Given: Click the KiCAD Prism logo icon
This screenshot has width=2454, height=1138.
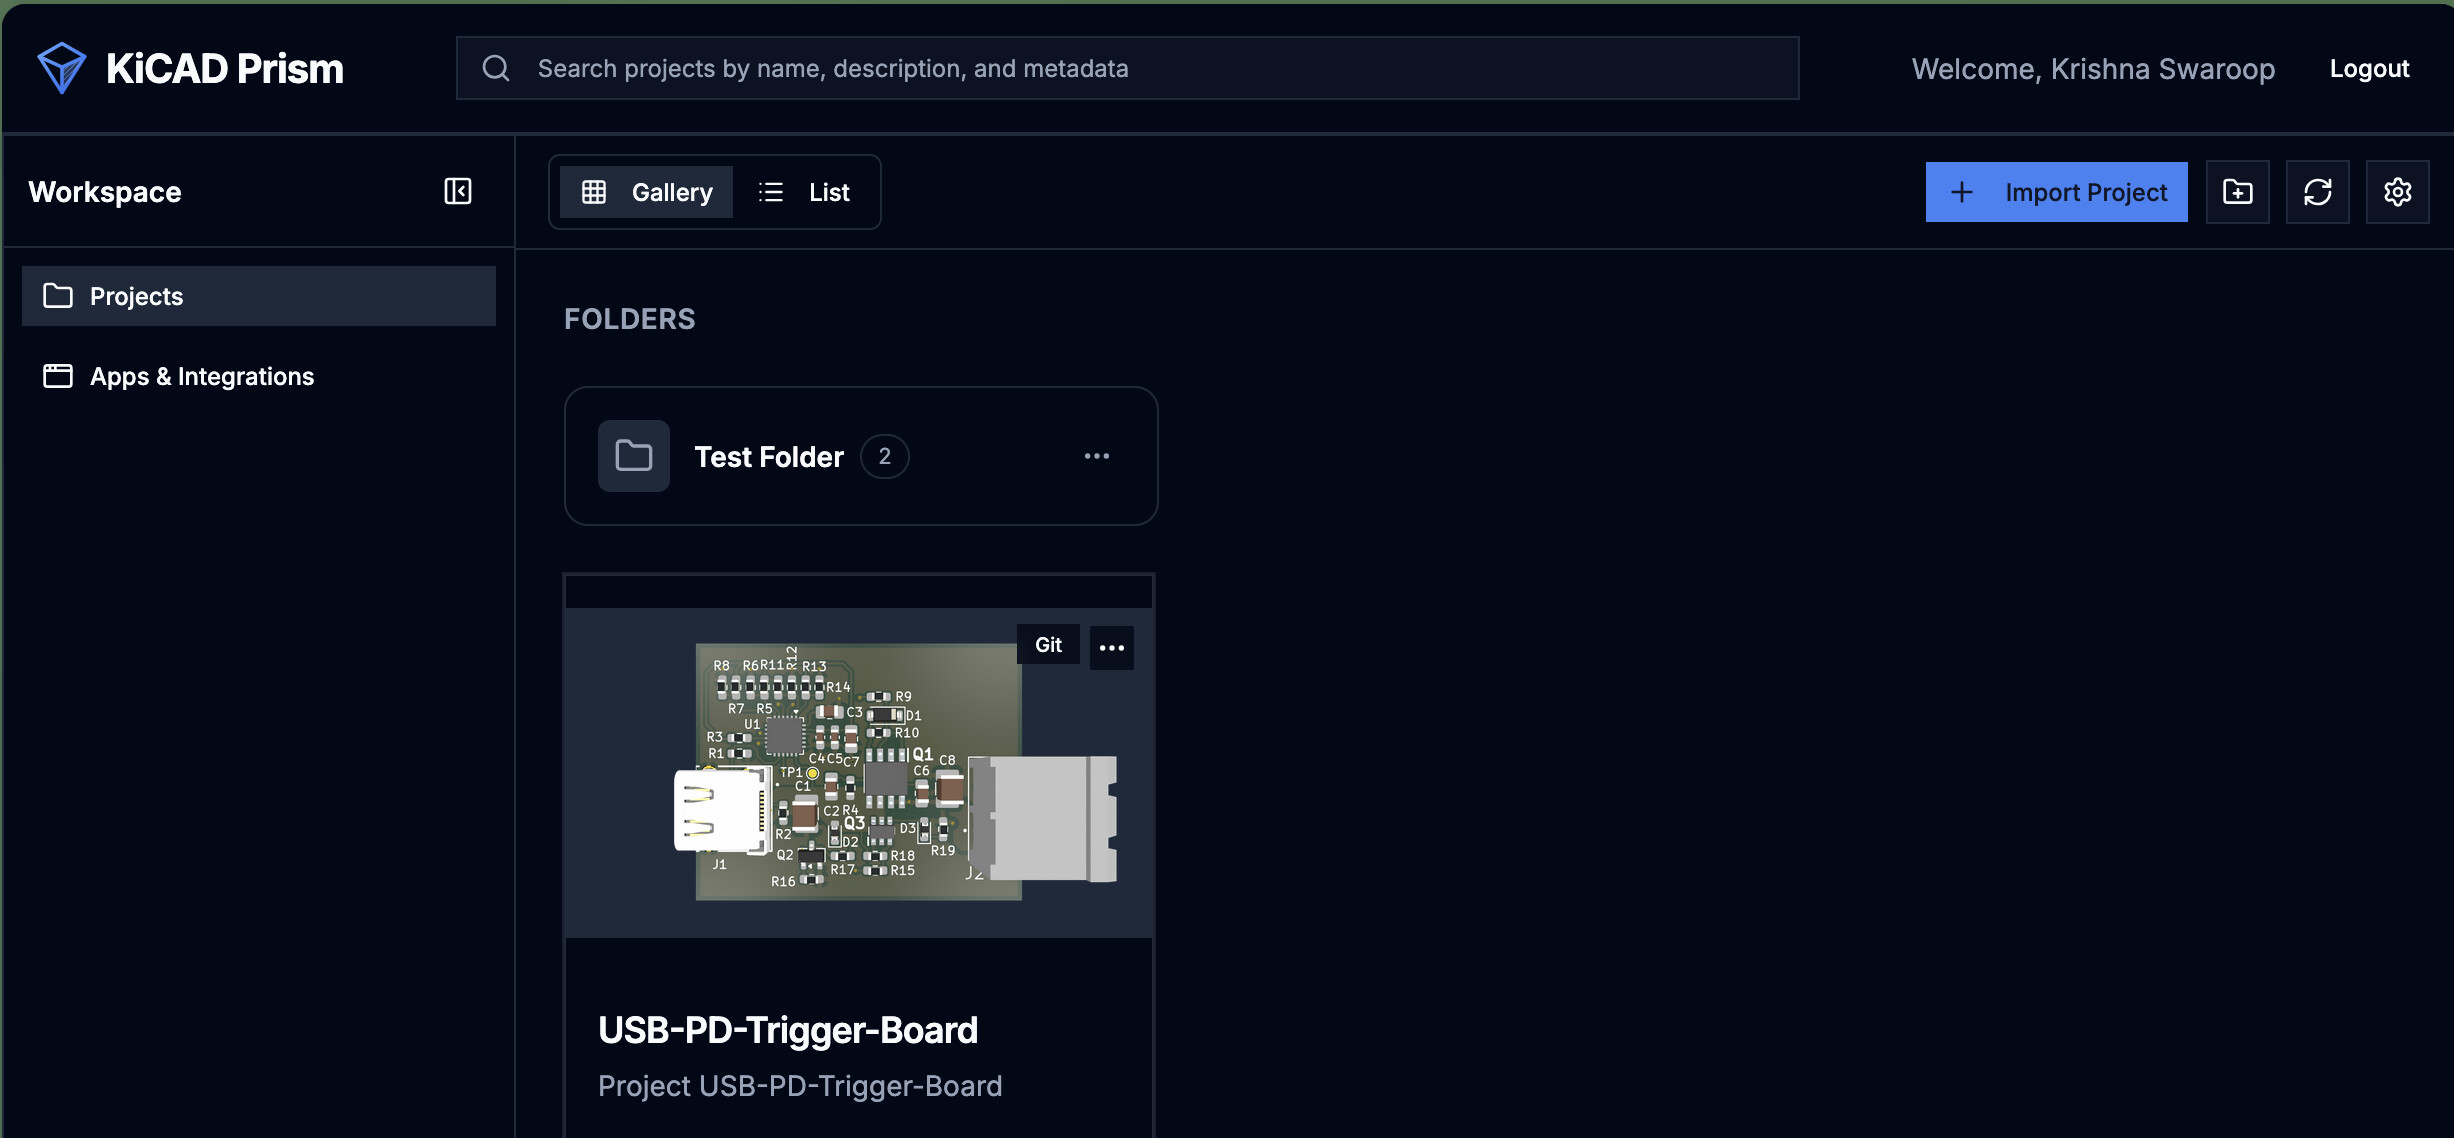Looking at the screenshot, I should (61, 68).
